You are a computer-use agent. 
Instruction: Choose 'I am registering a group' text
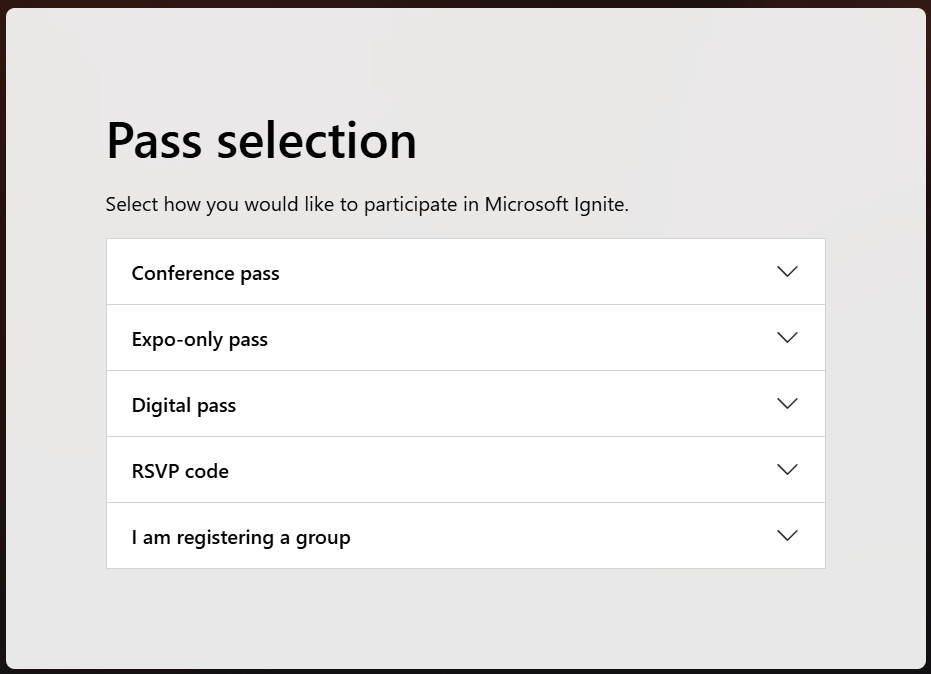click(241, 537)
